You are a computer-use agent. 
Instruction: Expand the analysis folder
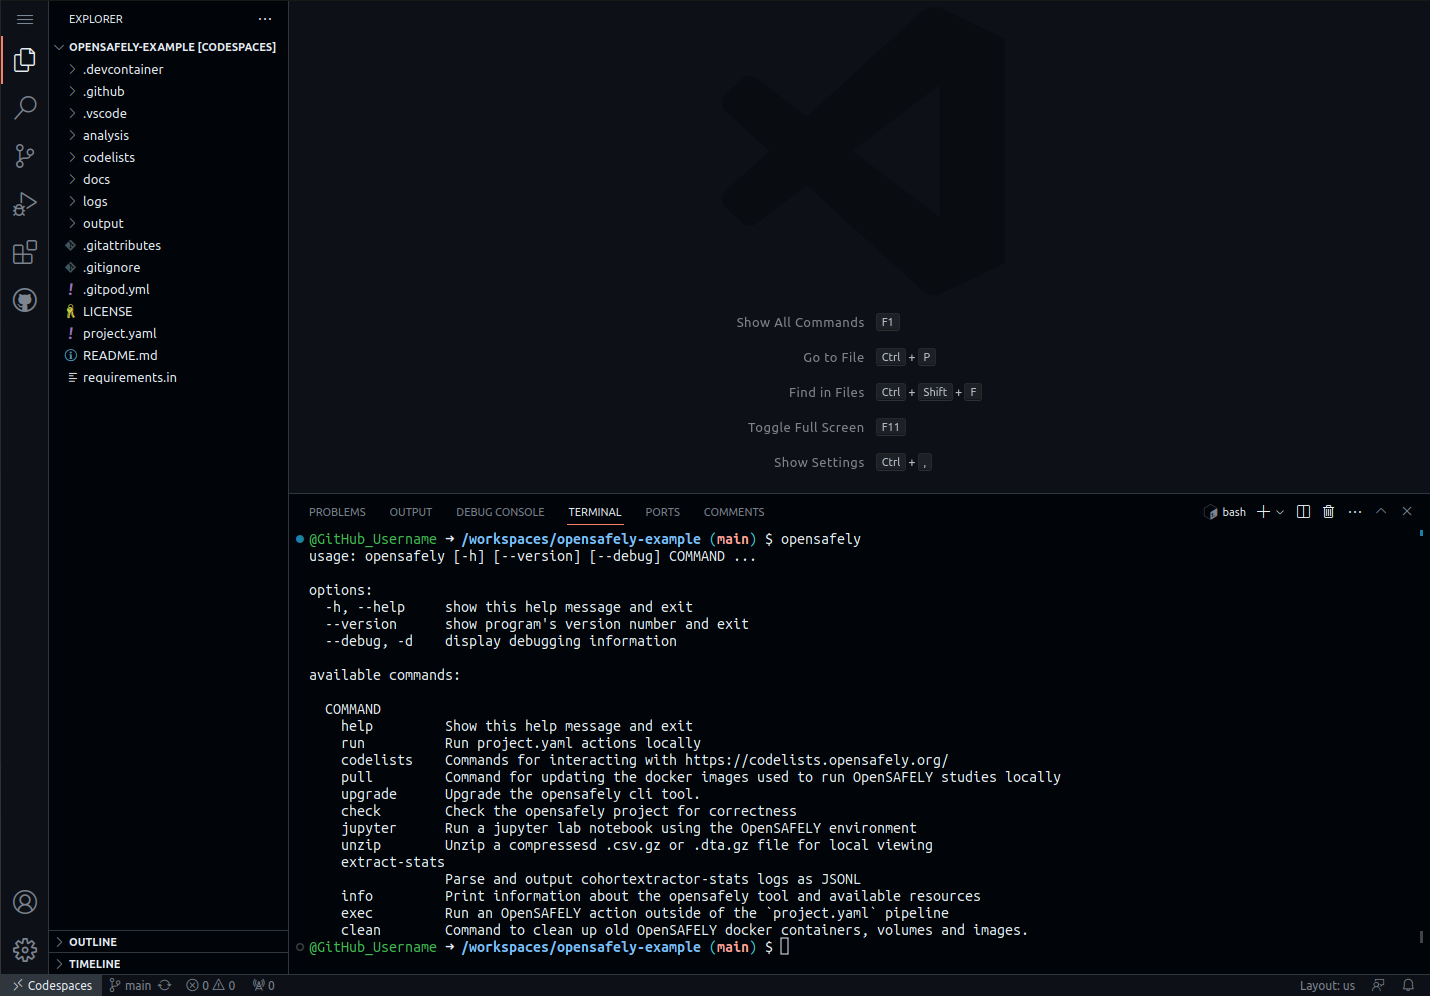(106, 135)
